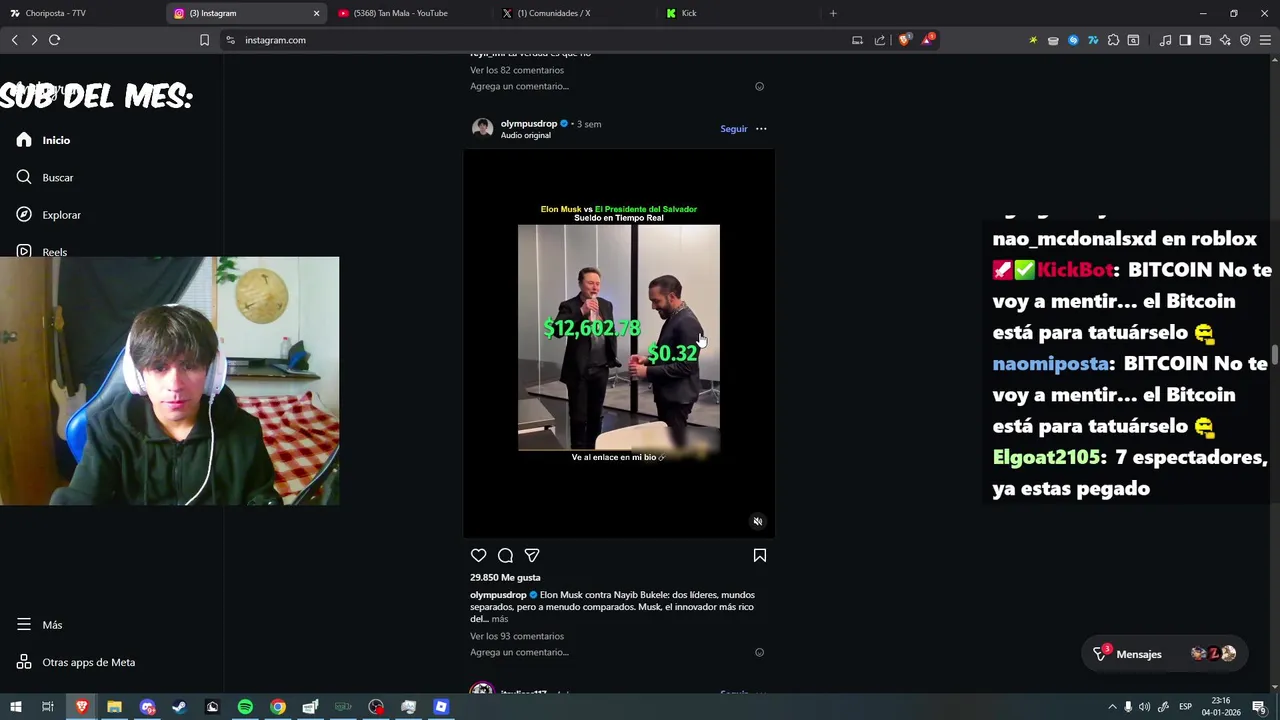
Task: Open the 7TV extension icon in toolbar
Action: (1093, 40)
